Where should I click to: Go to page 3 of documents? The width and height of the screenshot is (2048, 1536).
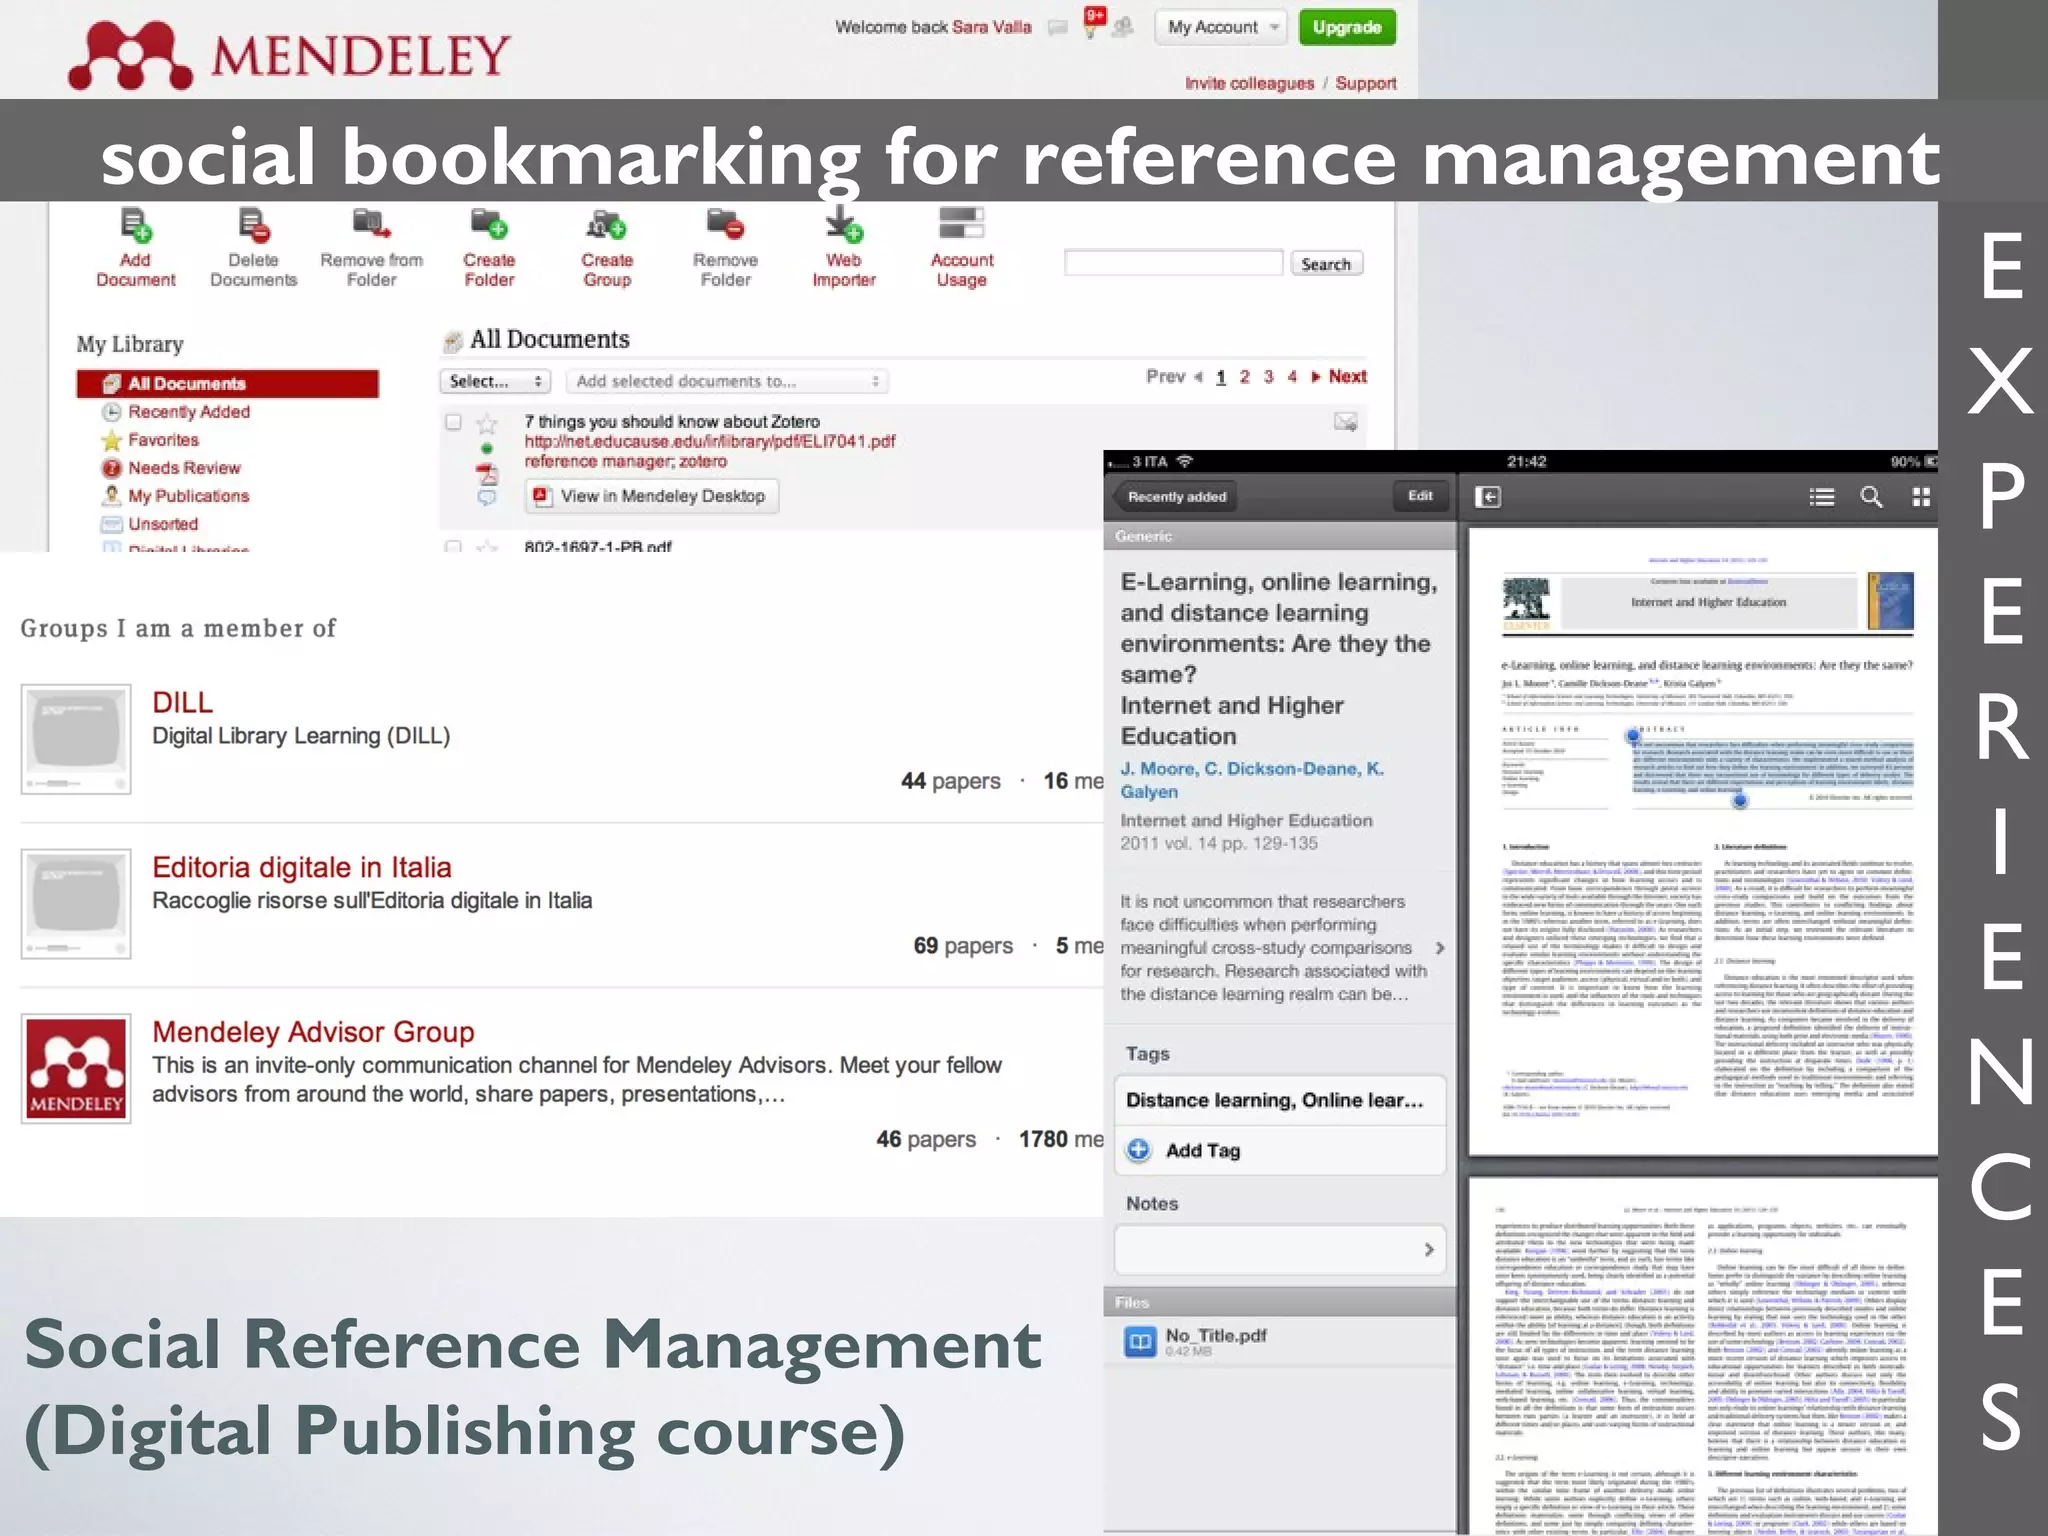[1268, 377]
